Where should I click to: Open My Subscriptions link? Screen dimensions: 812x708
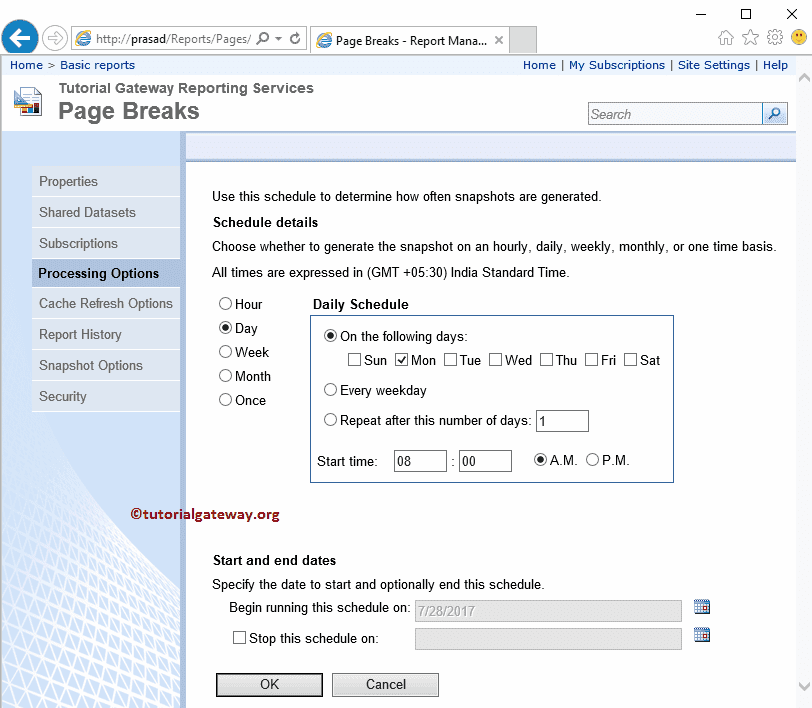click(617, 65)
